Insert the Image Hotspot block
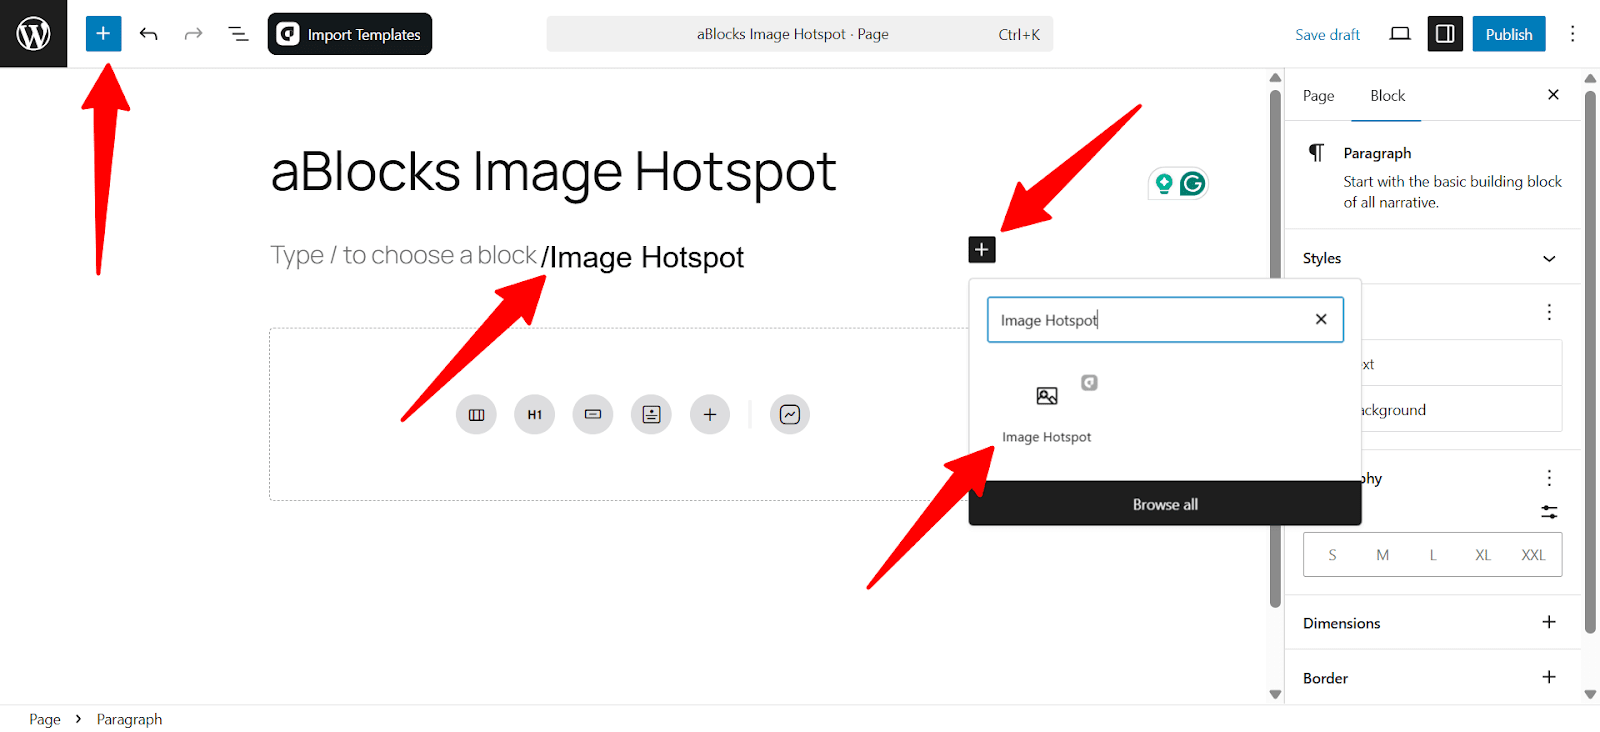Image resolution: width=1600 pixels, height=732 pixels. (x=1047, y=412)
